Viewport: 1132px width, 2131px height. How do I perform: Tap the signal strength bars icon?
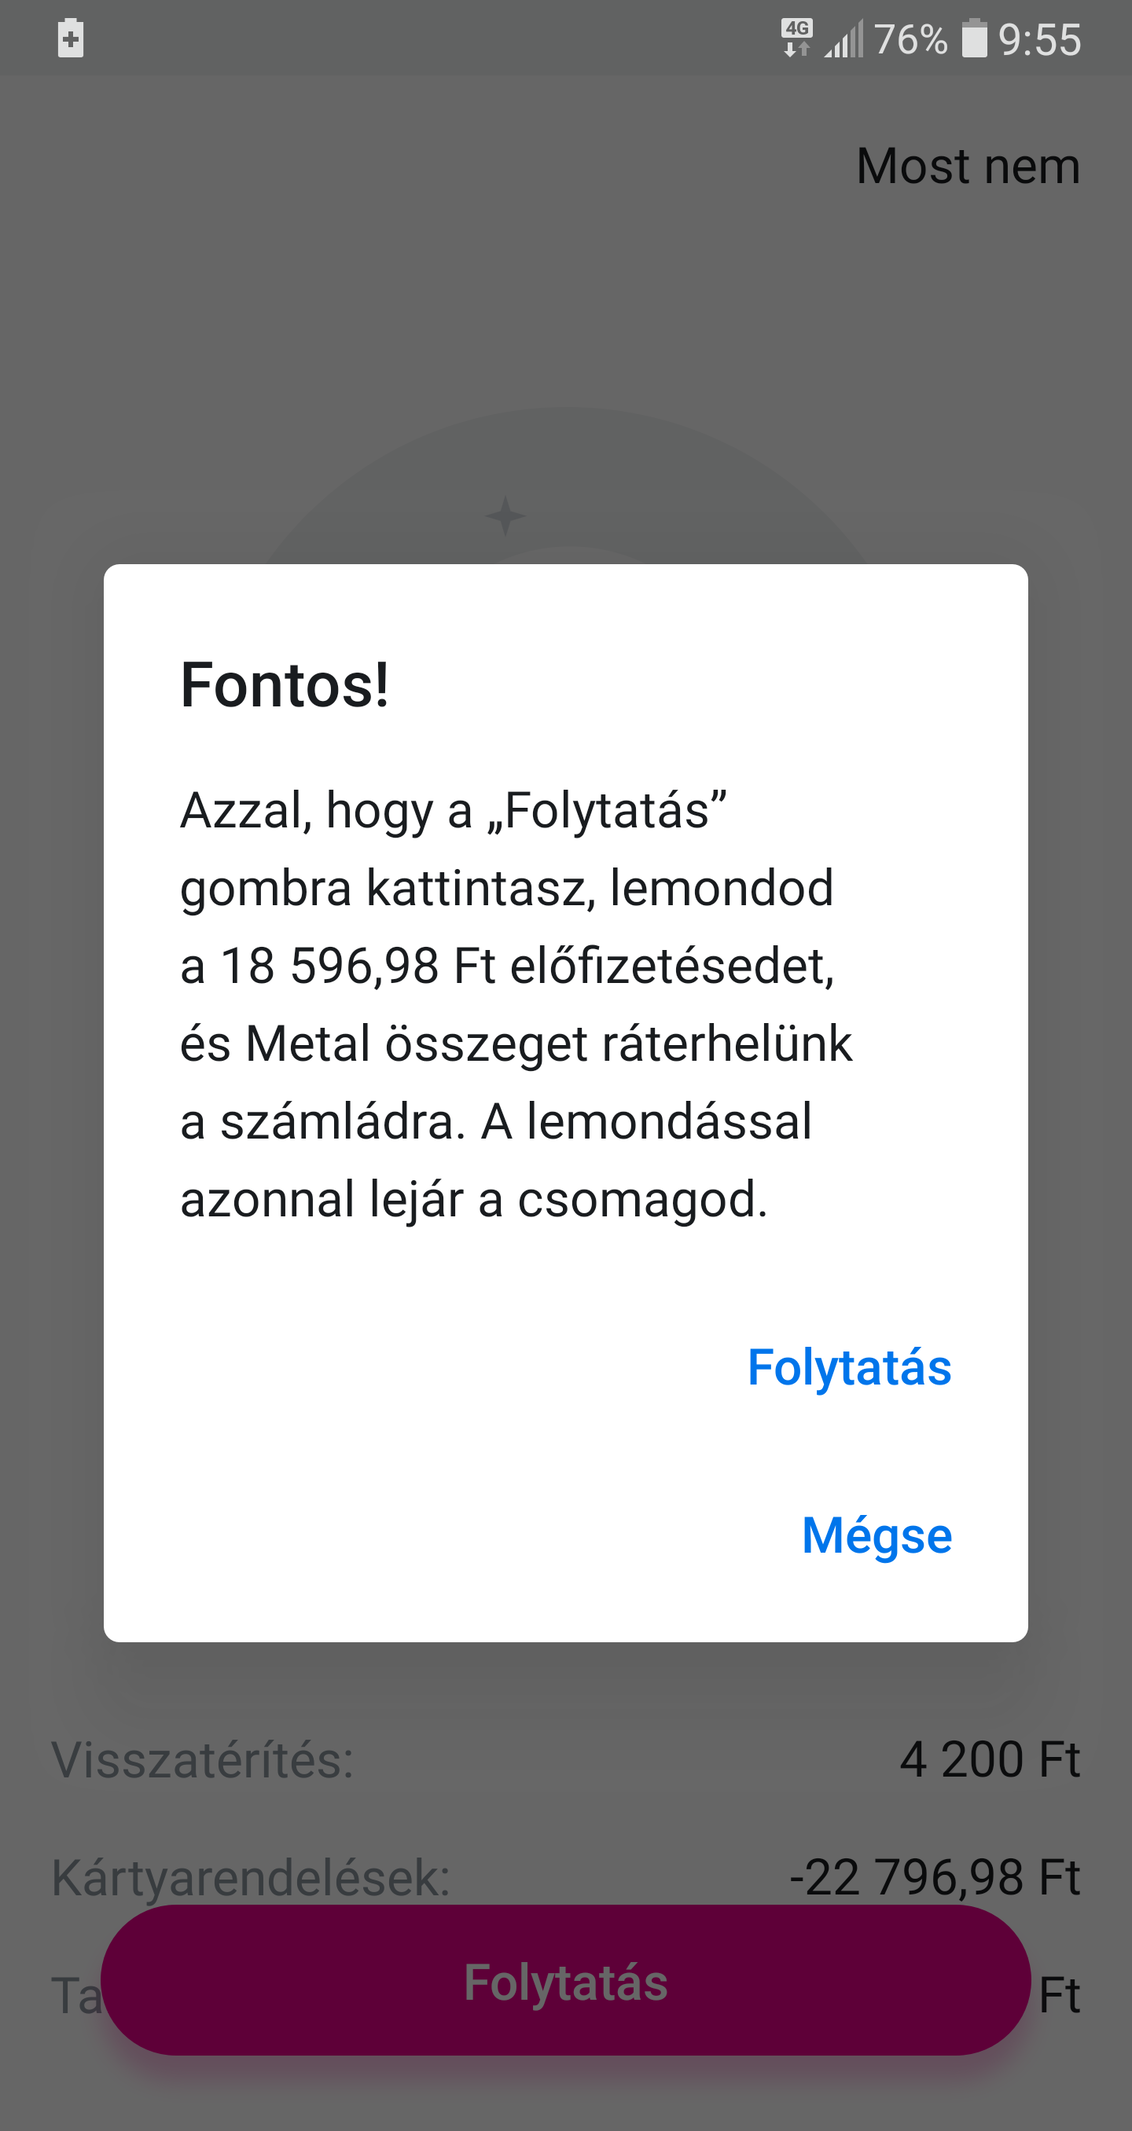(843, 40)
